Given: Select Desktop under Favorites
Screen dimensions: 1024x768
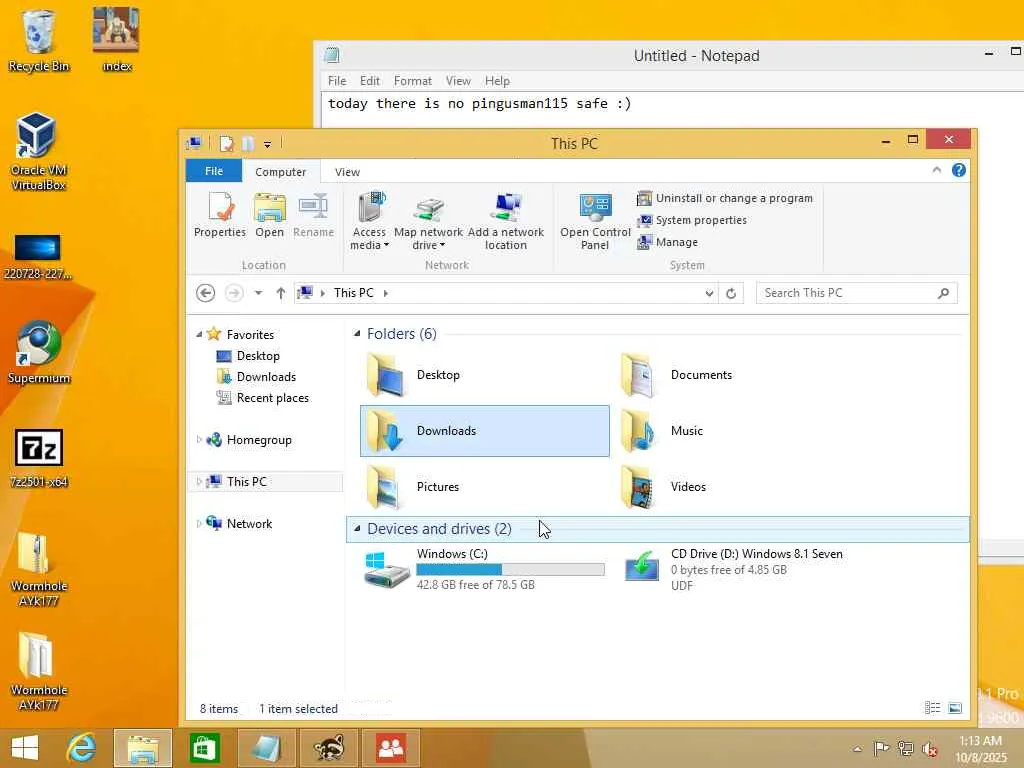Looking at the screenshot, I should [x=258, y=356].
